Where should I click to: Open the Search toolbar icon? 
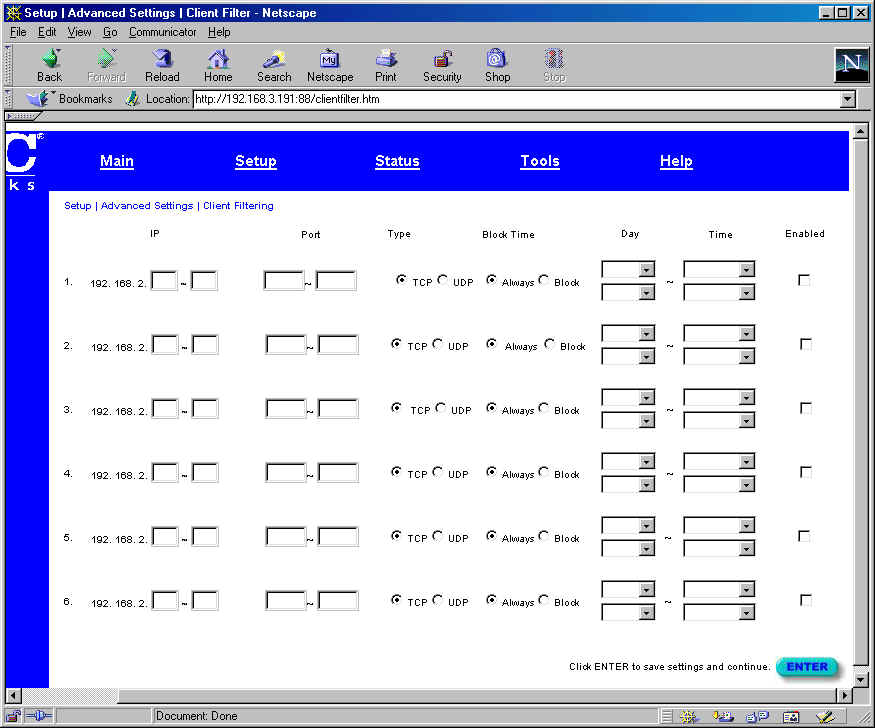point(274,59)
